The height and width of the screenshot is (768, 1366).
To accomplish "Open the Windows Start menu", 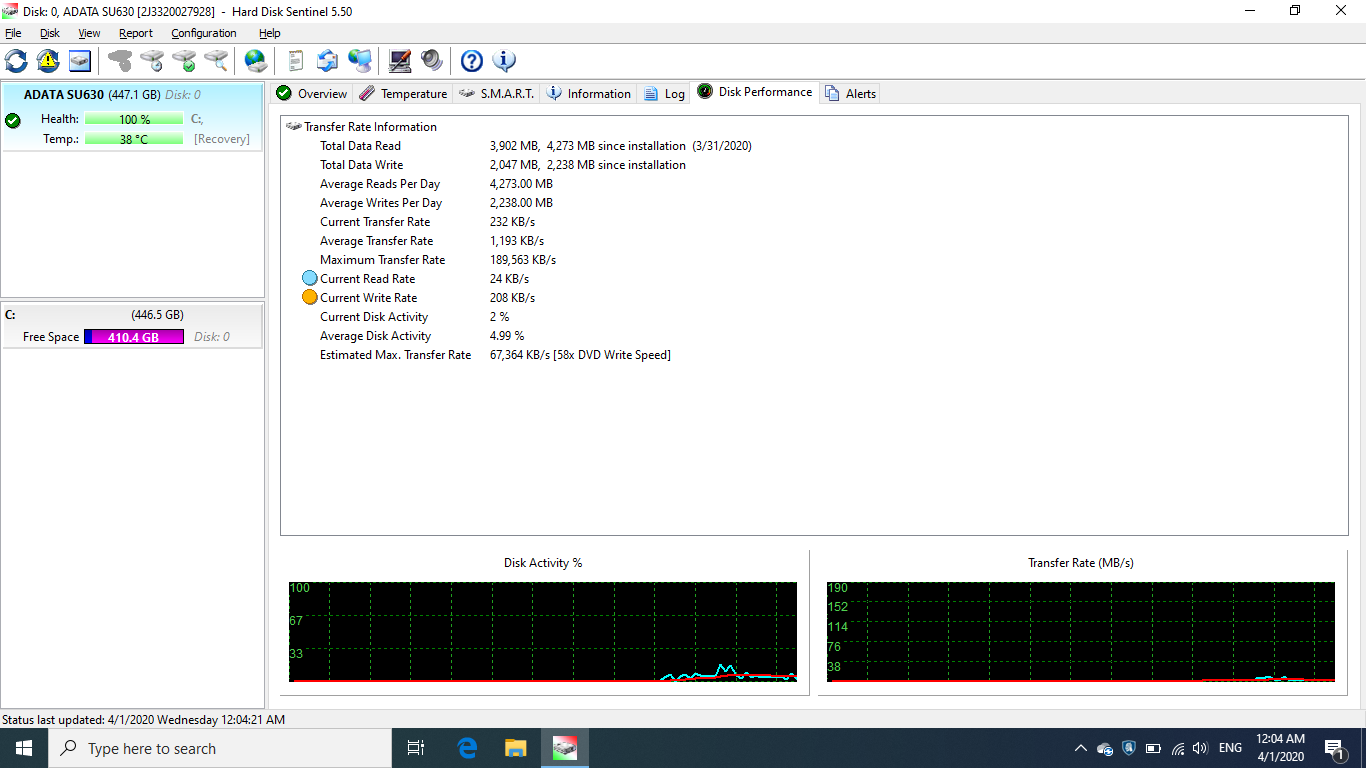I will coord(24,748).
